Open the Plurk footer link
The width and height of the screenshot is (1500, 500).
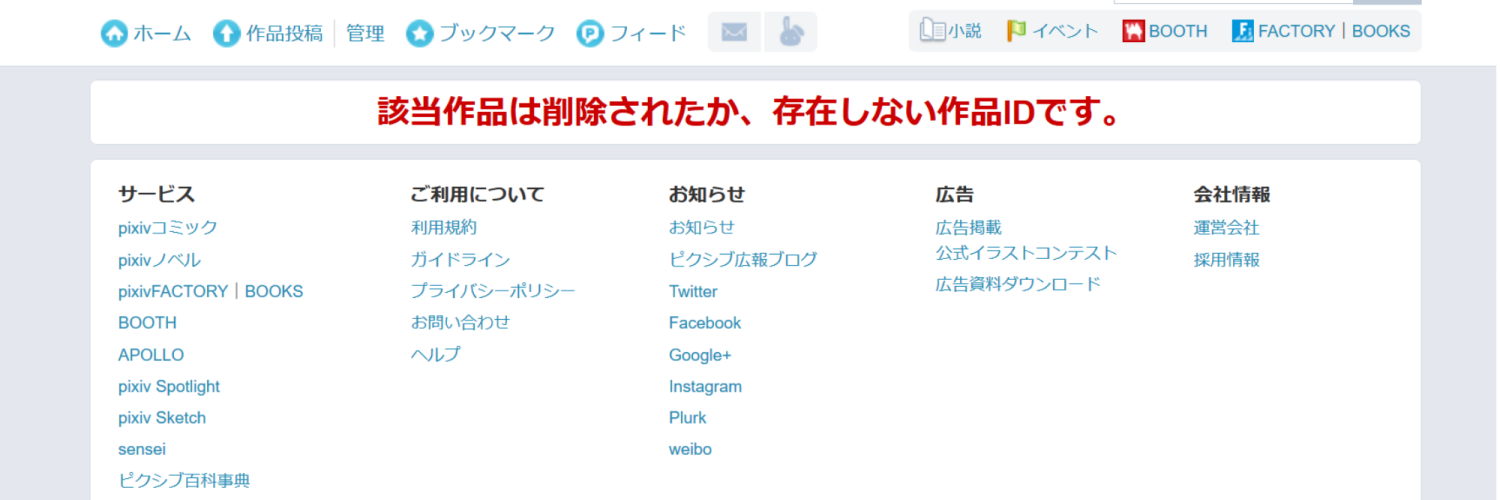(x=688, y=418)
